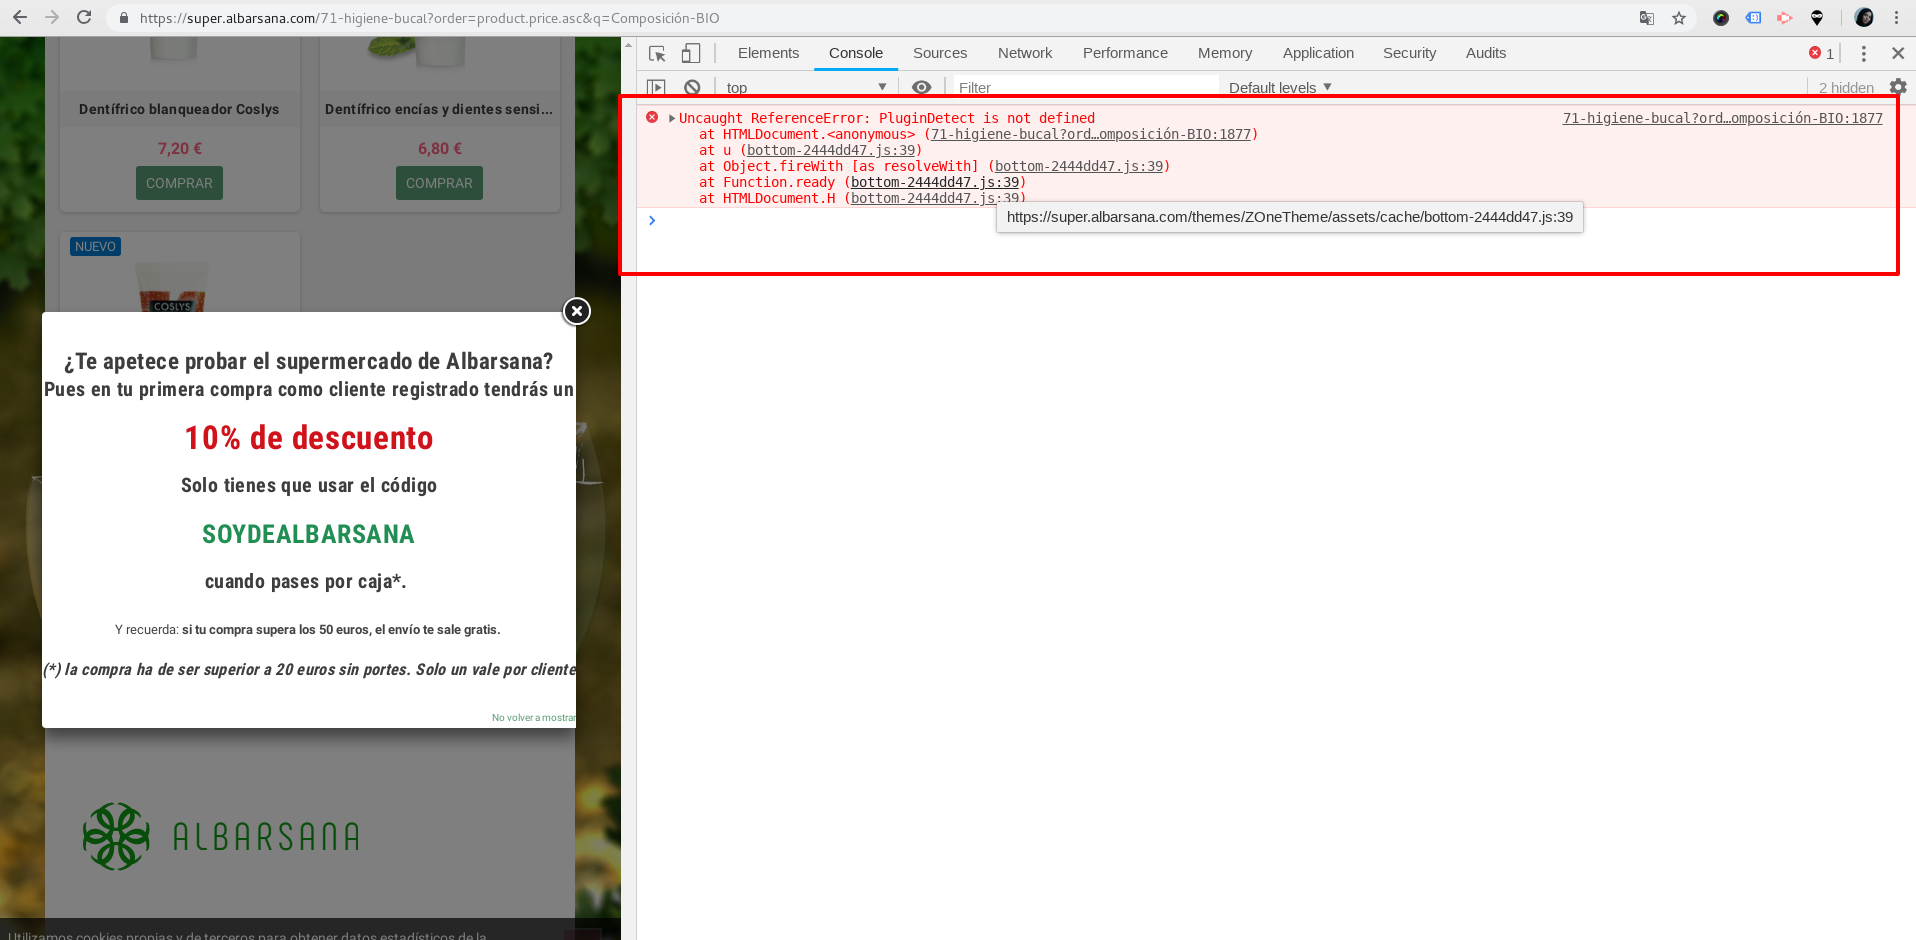Close the discount popup with X

tap(576, 311)
